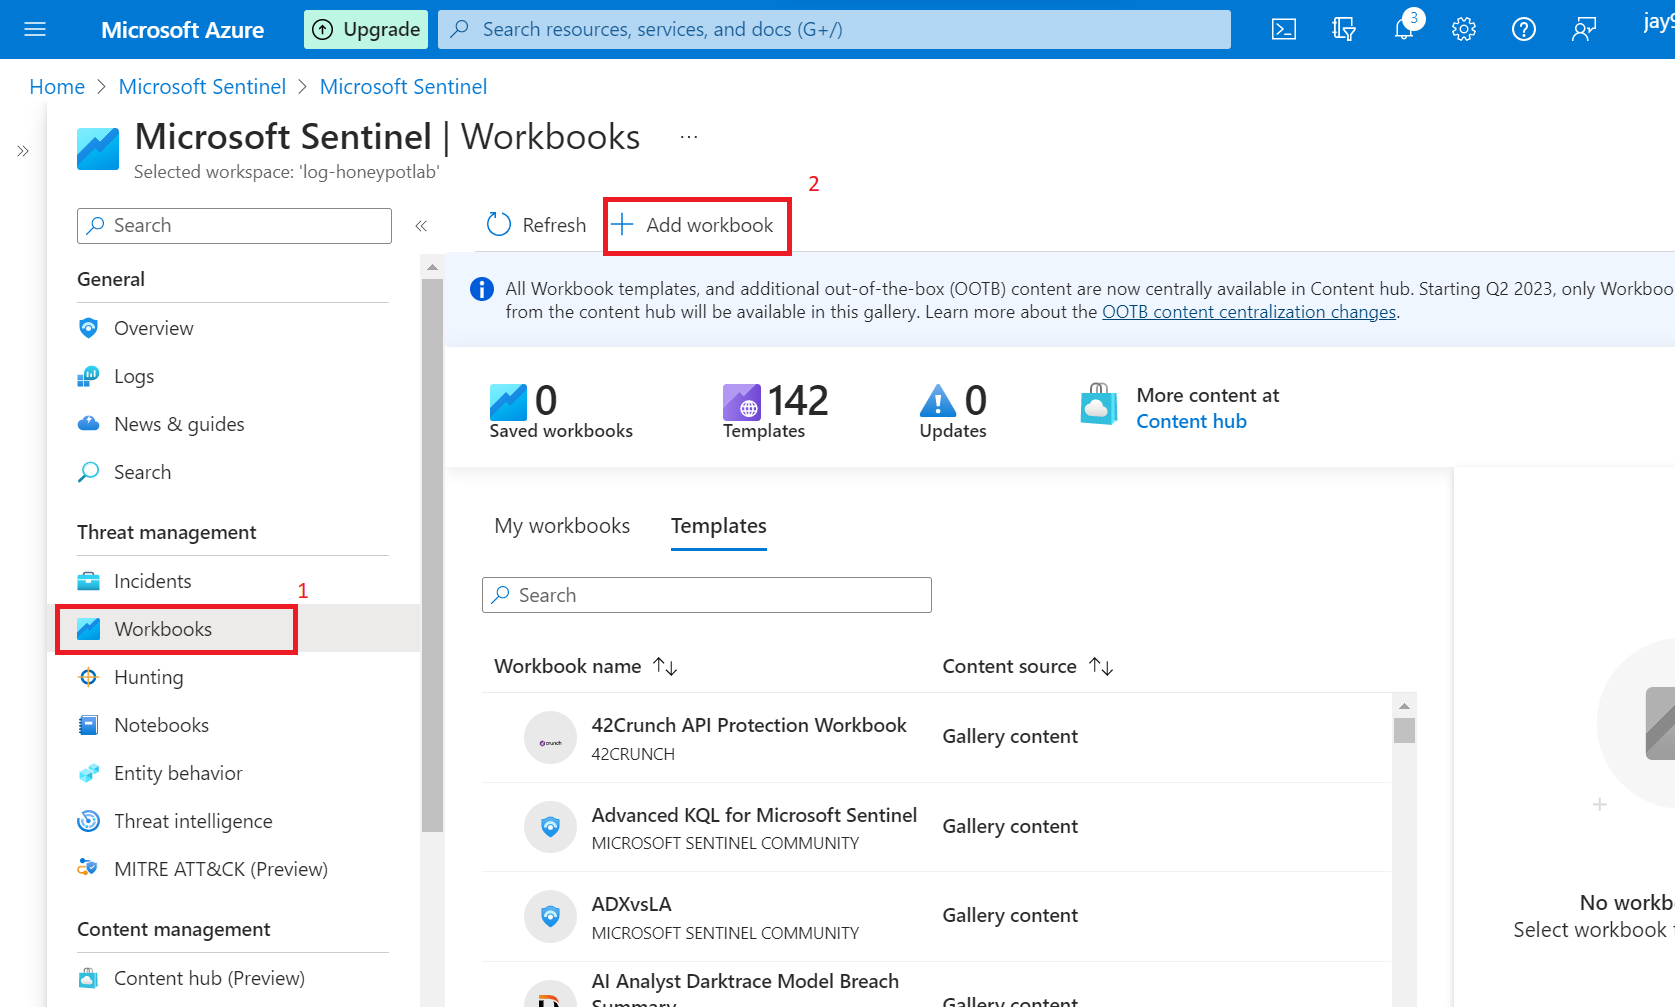Screen dimensions: 1675x1007
Task: Open the first Microsoft Sentinel breadcrumb
Action: [x=202, y=87]
